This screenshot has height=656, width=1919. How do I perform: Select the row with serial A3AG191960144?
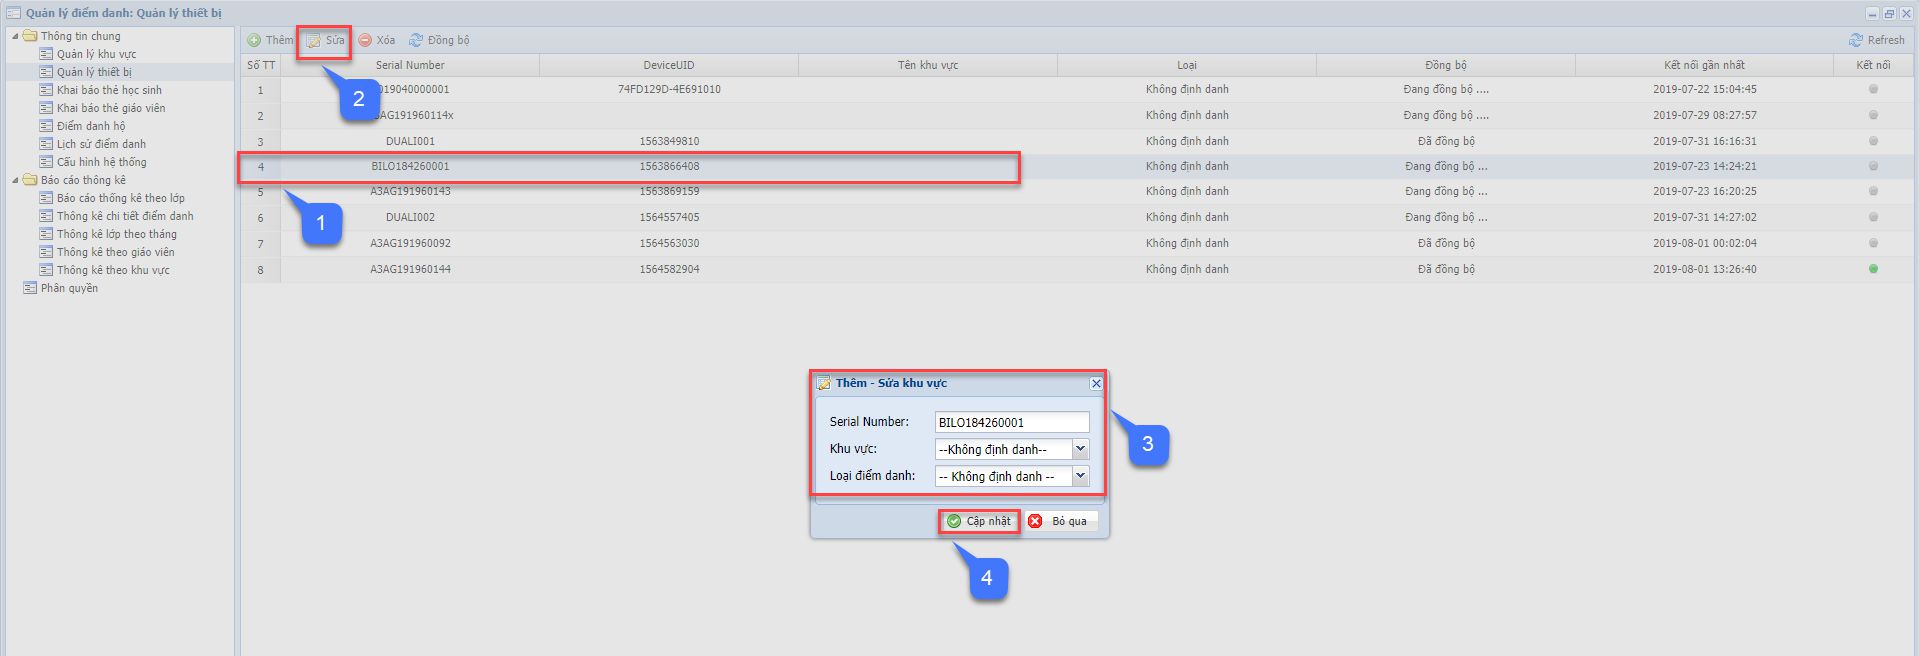[410, 269]
